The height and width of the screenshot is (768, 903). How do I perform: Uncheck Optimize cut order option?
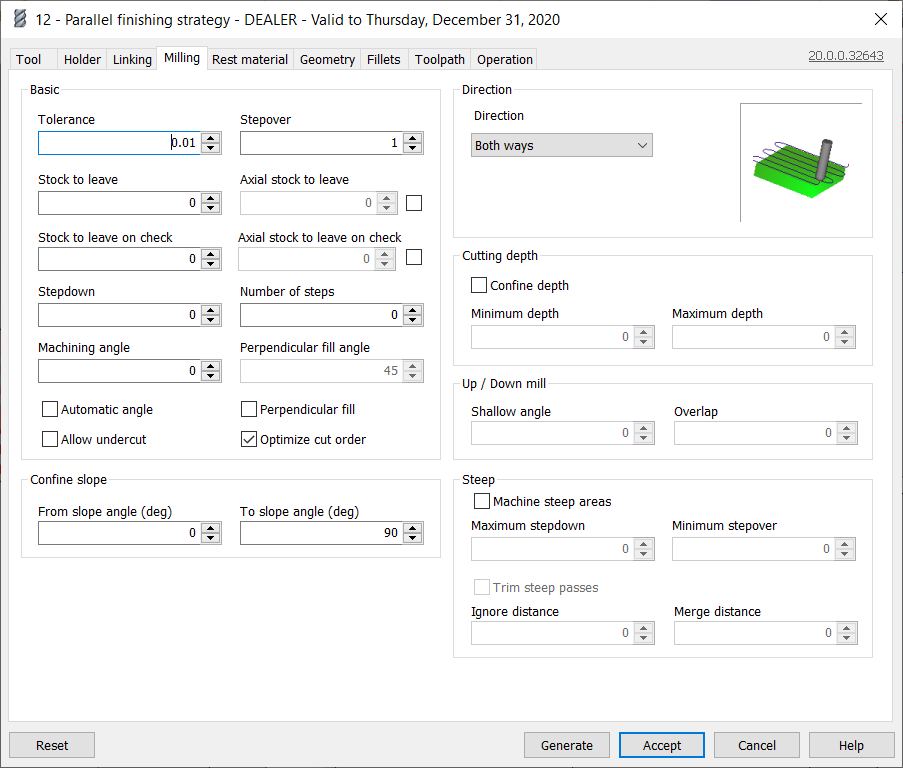250,439
